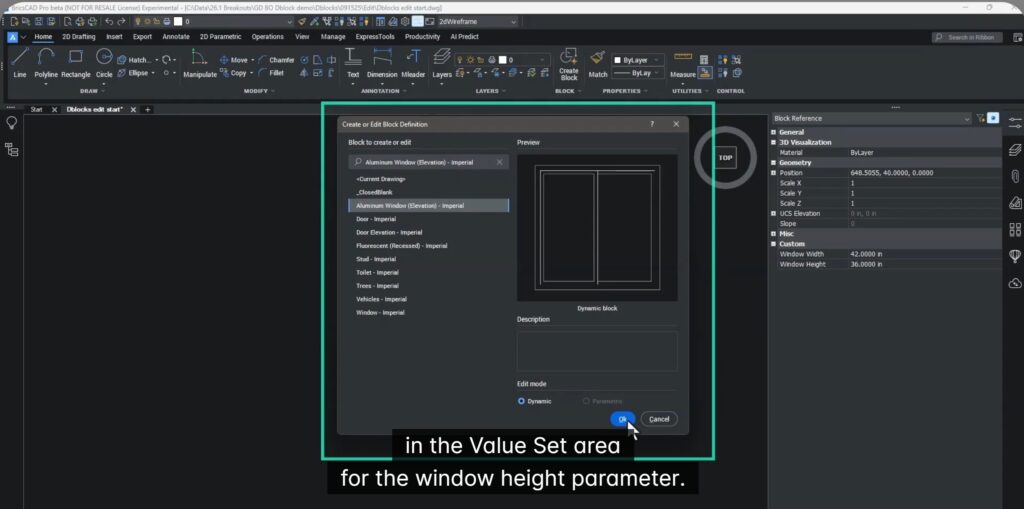Click the Text annotation tool
Viewport: 1024px width, 509px height.
[353, 63]
